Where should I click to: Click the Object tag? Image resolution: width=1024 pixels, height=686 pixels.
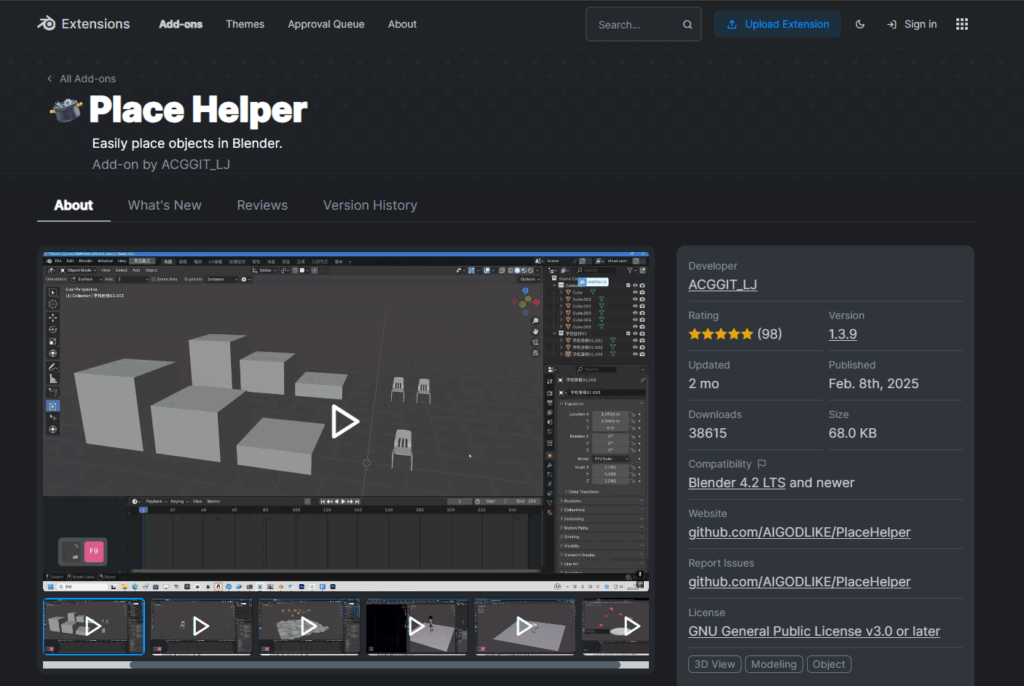coord(829,664)
